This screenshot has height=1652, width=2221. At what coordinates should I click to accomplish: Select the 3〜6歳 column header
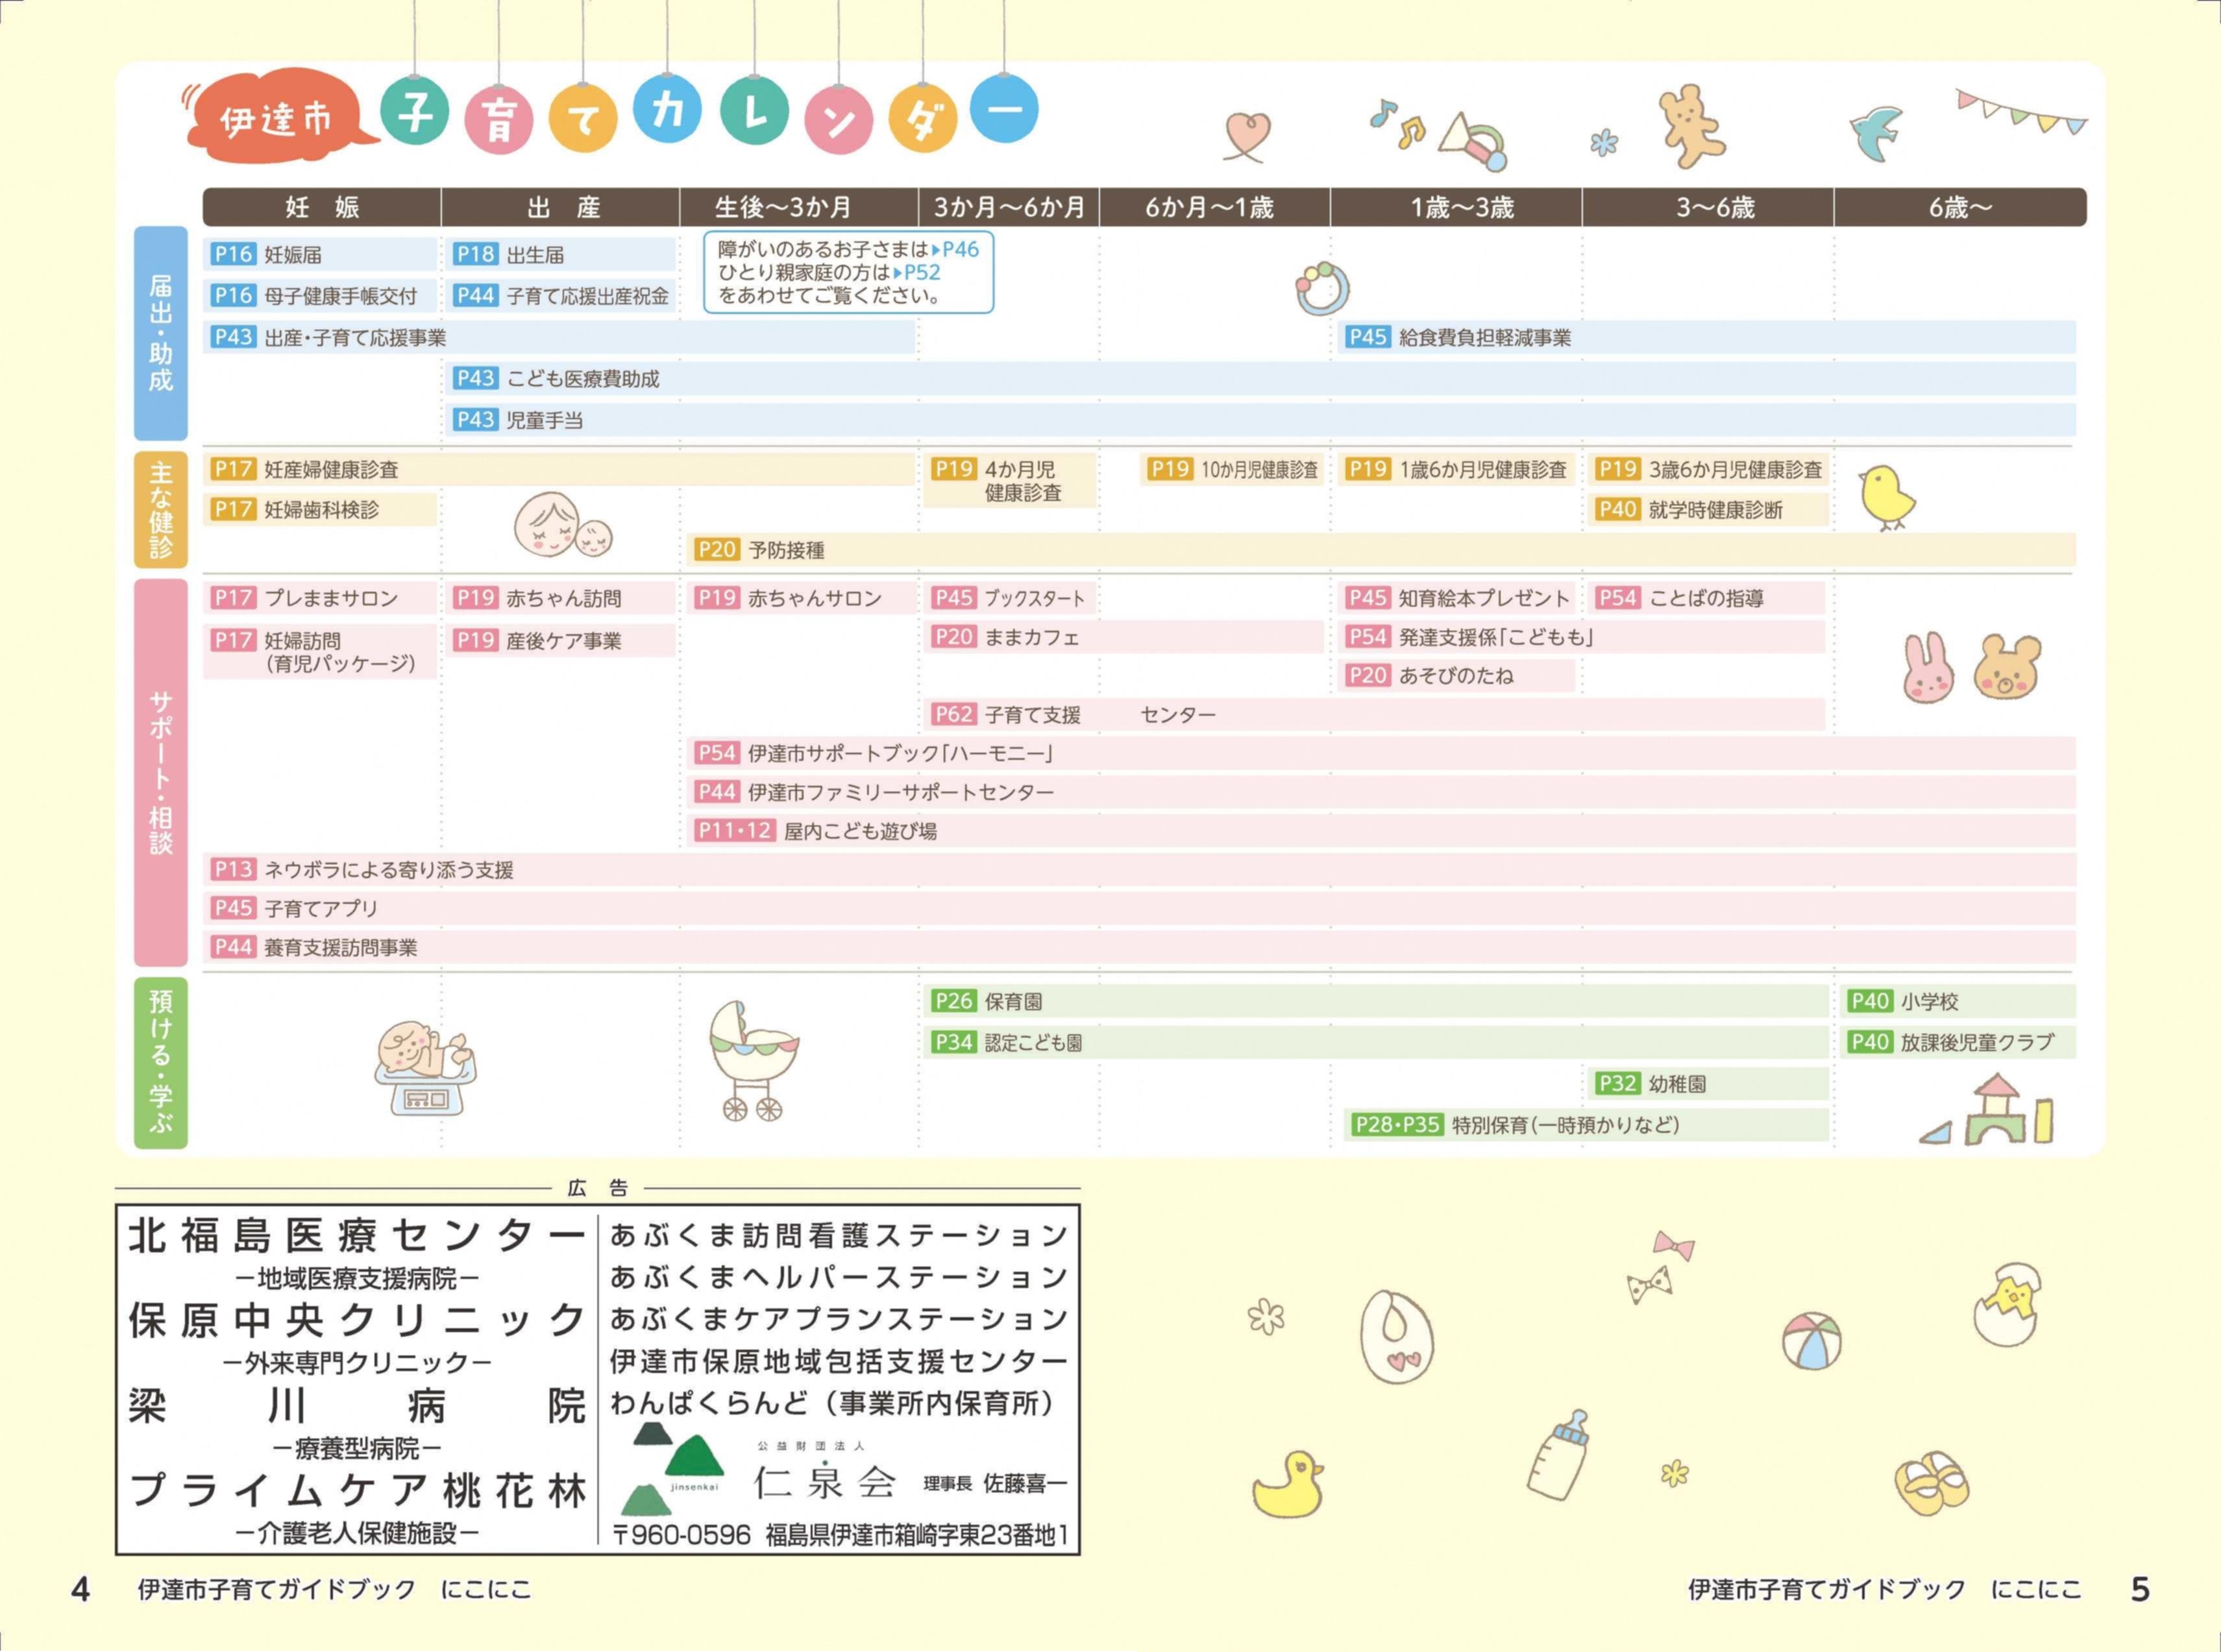[x=1708, y=207]
